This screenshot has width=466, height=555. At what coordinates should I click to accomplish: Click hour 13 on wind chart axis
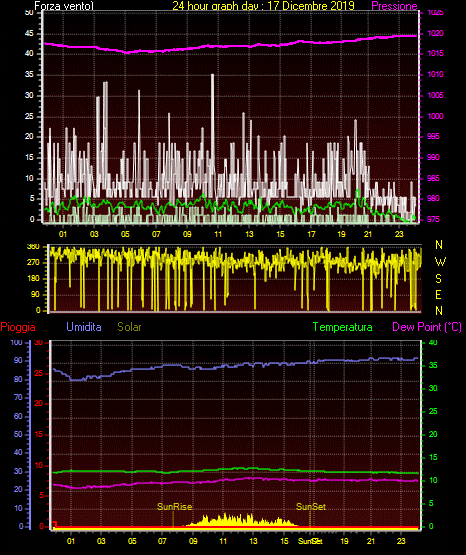[249, 234]
